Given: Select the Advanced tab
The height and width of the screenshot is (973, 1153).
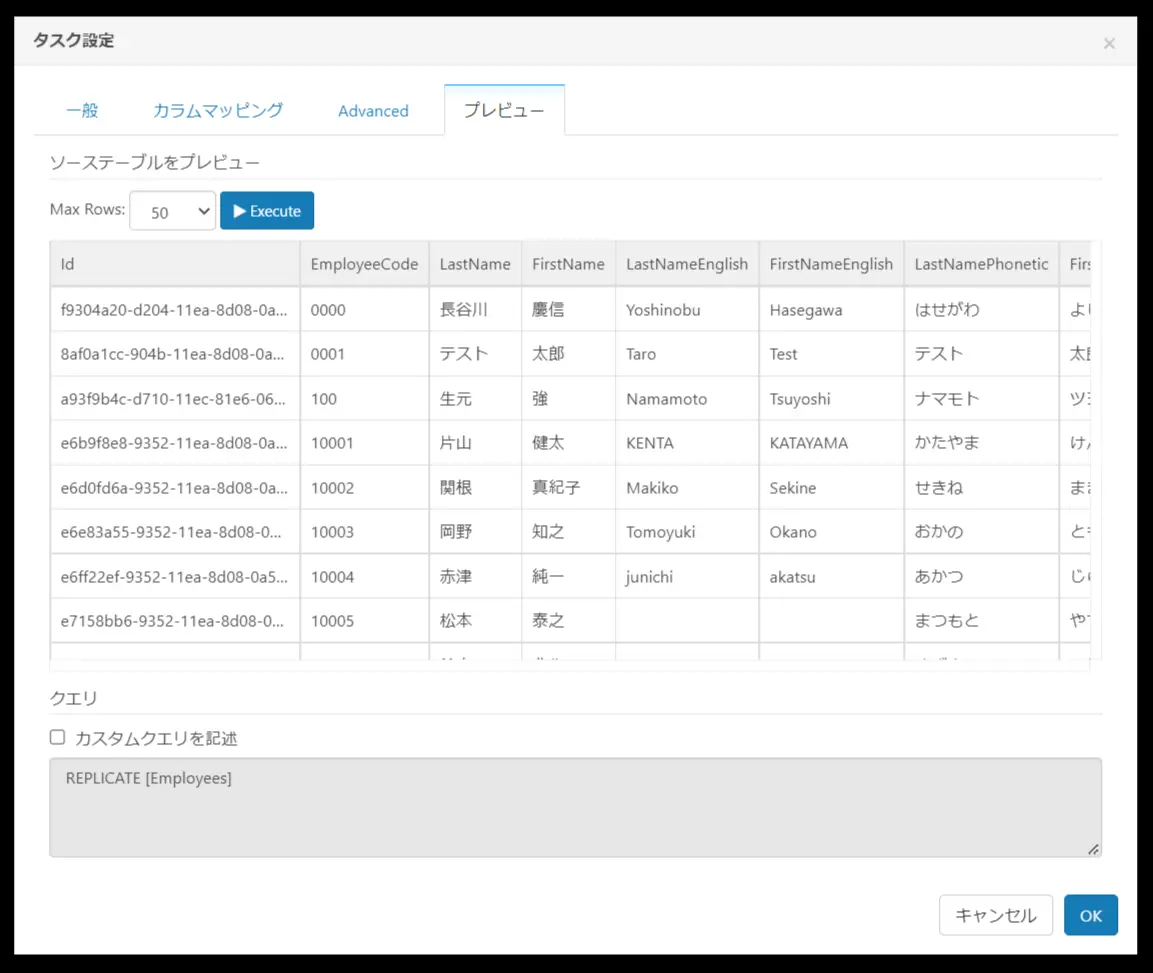Looking at the screenshot, I should pos(374,110).
